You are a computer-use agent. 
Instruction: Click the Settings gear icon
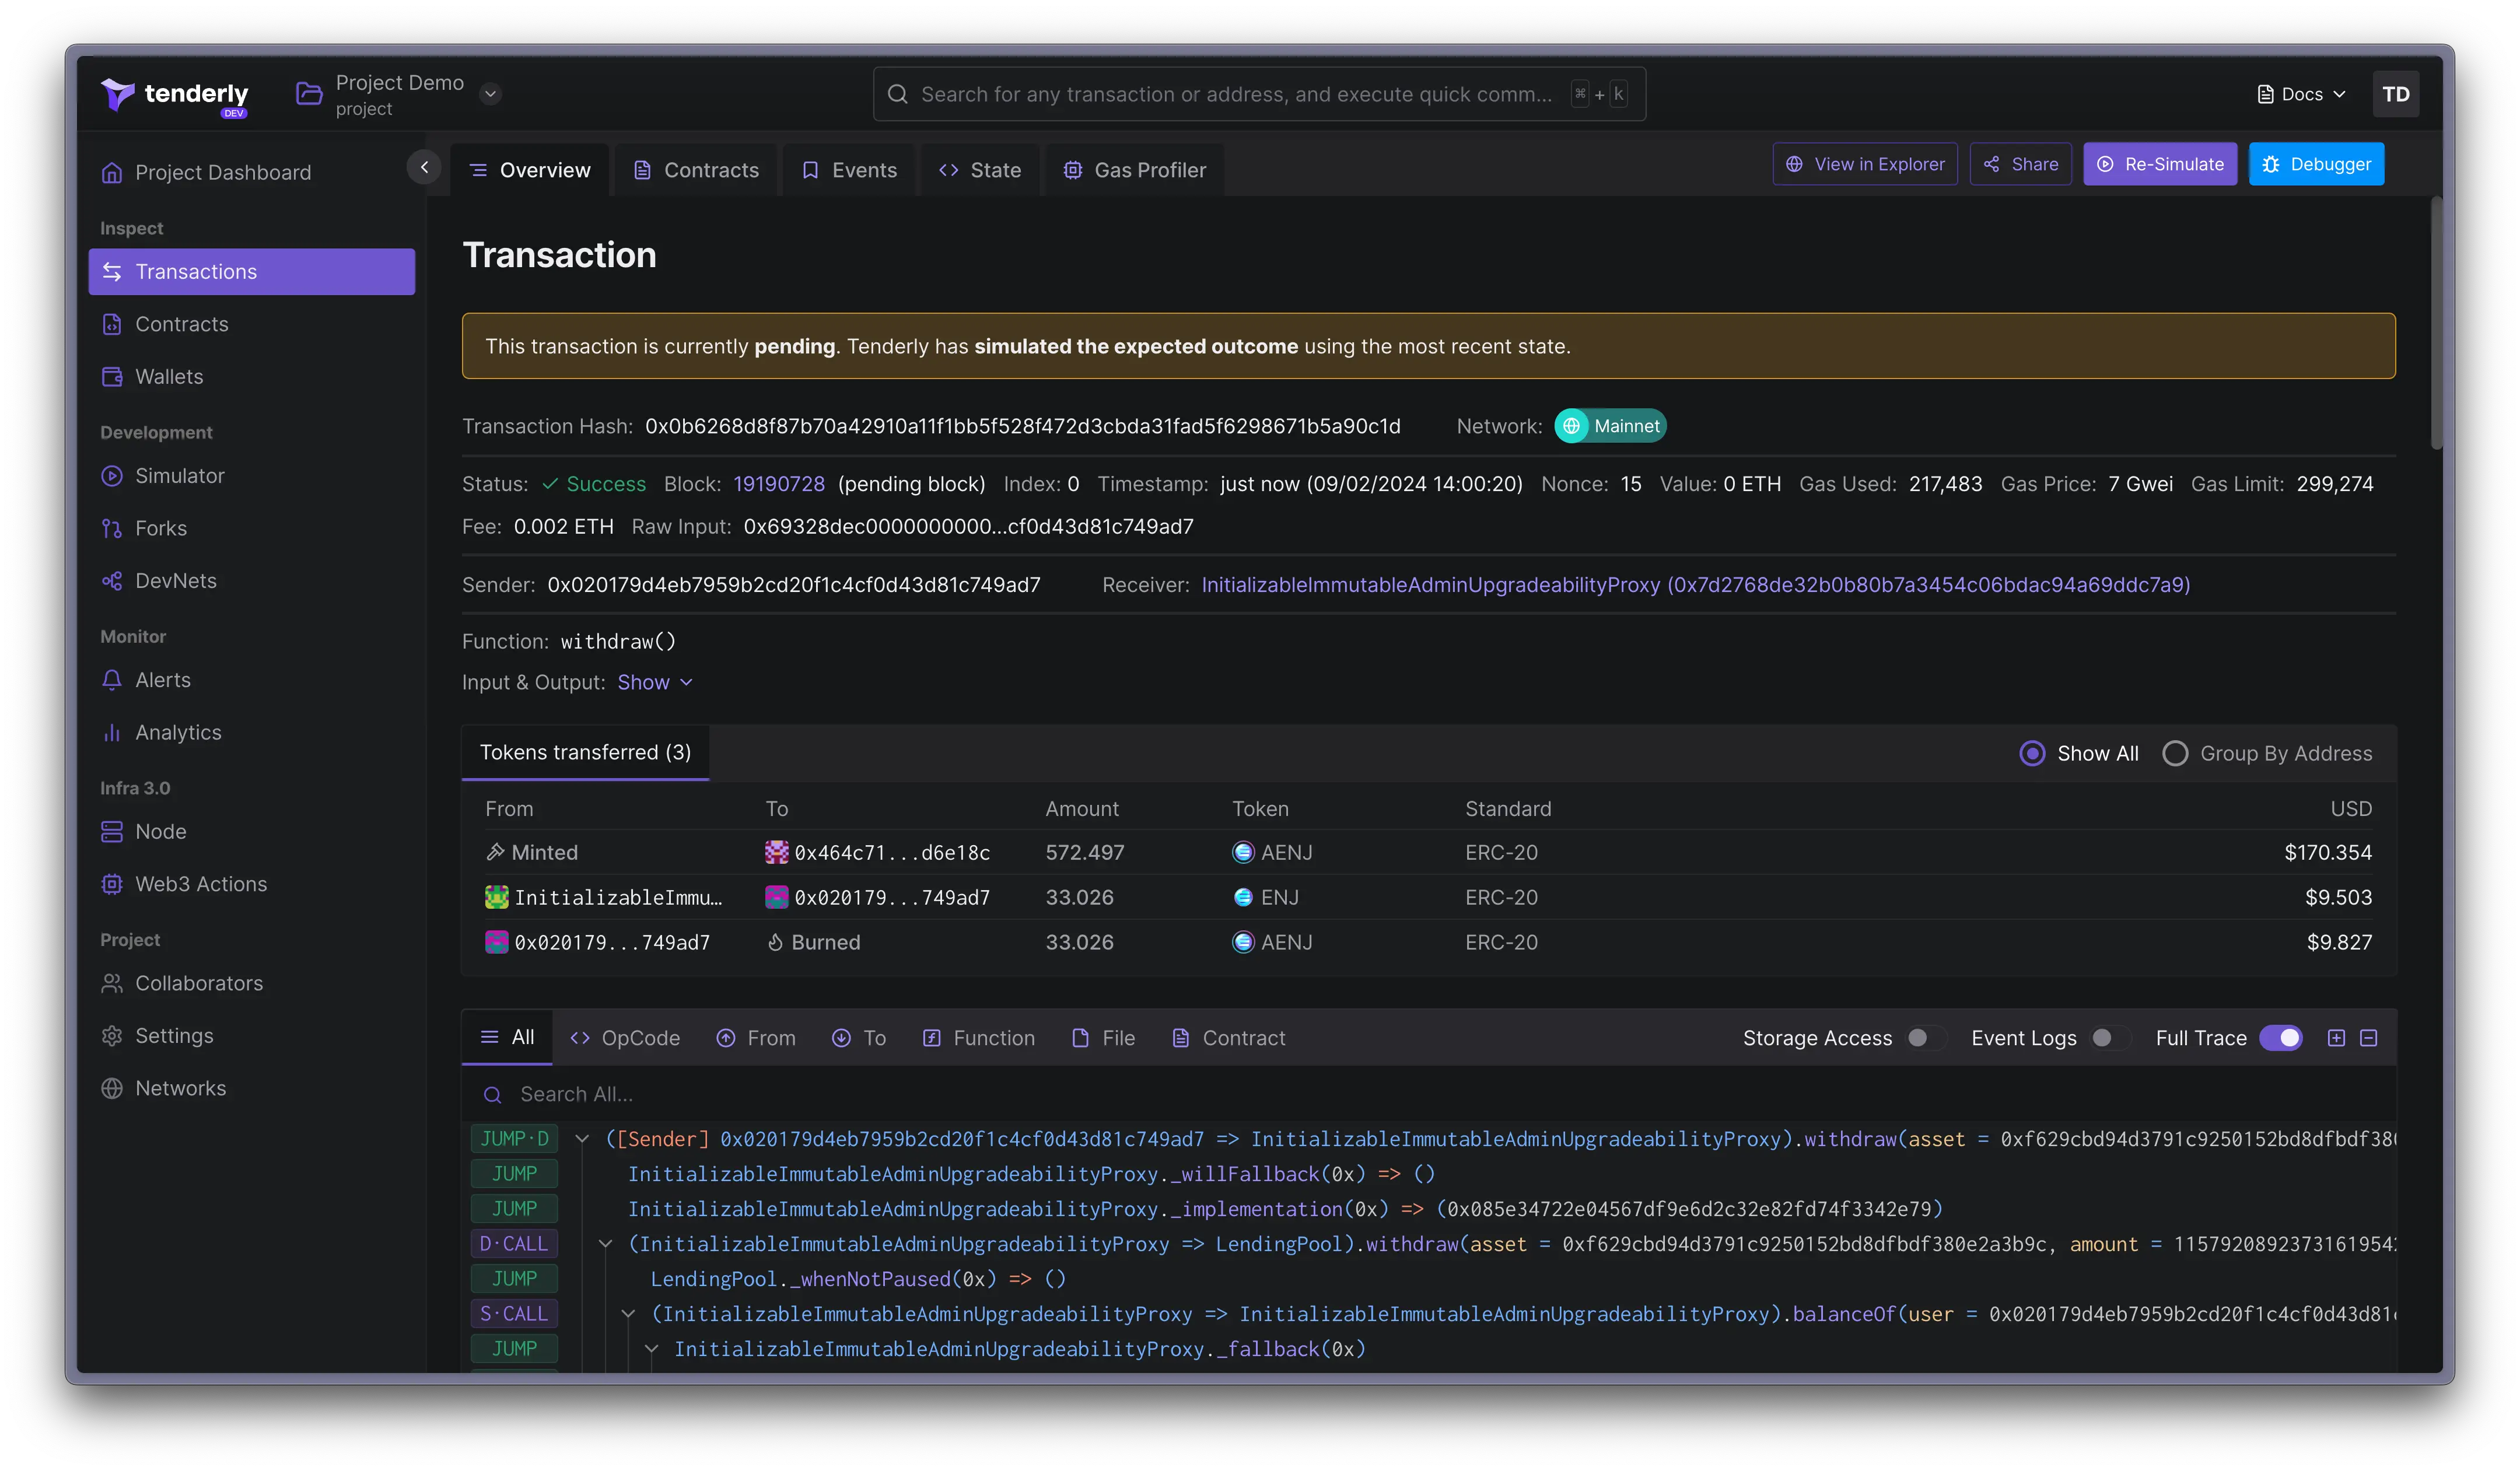click(112, 1036)
